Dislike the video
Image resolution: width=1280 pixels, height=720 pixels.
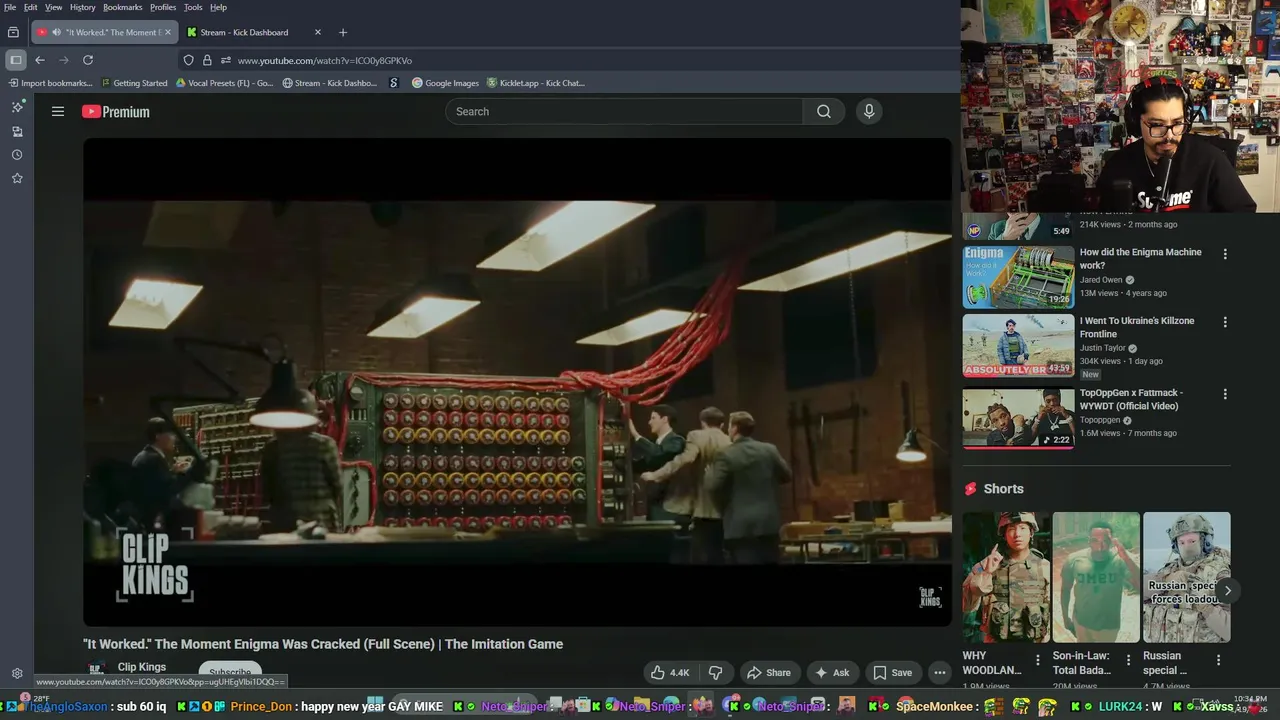point(715,673)
